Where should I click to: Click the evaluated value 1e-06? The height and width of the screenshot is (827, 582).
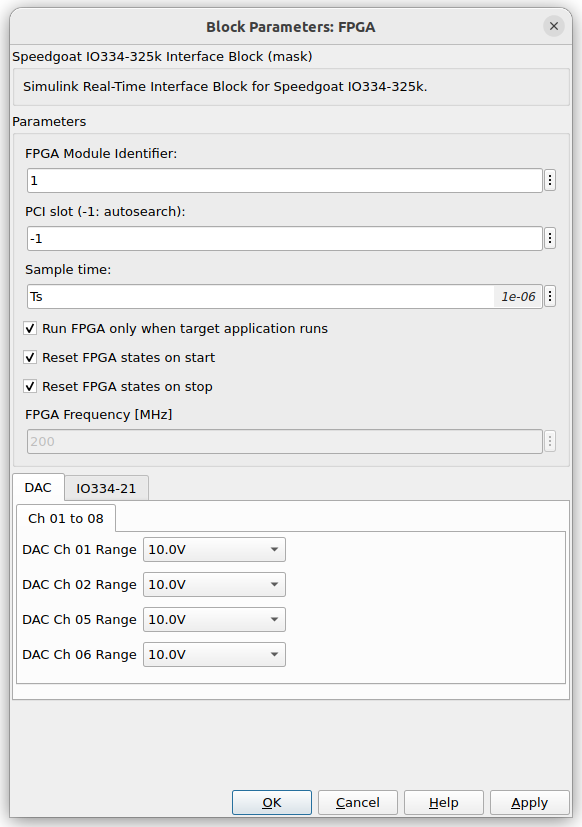[518, 296]
